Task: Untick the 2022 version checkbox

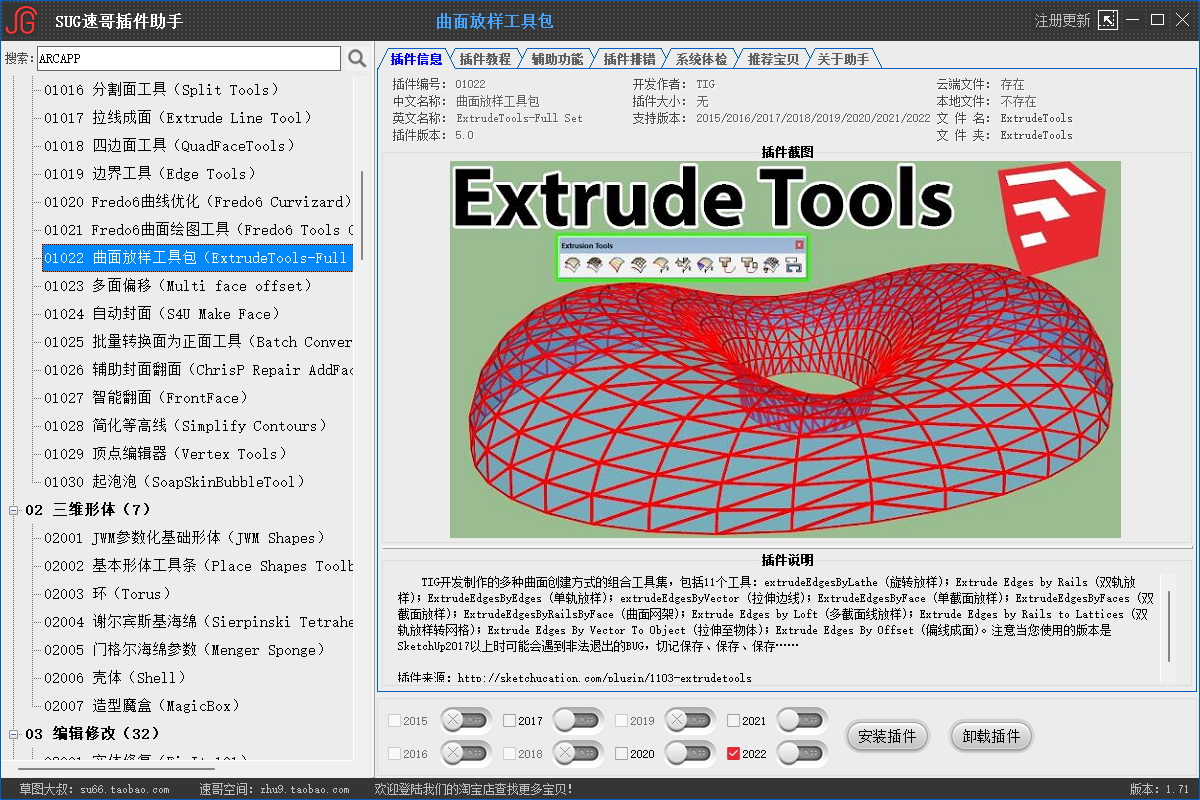Action: click(x=734, y=754)
